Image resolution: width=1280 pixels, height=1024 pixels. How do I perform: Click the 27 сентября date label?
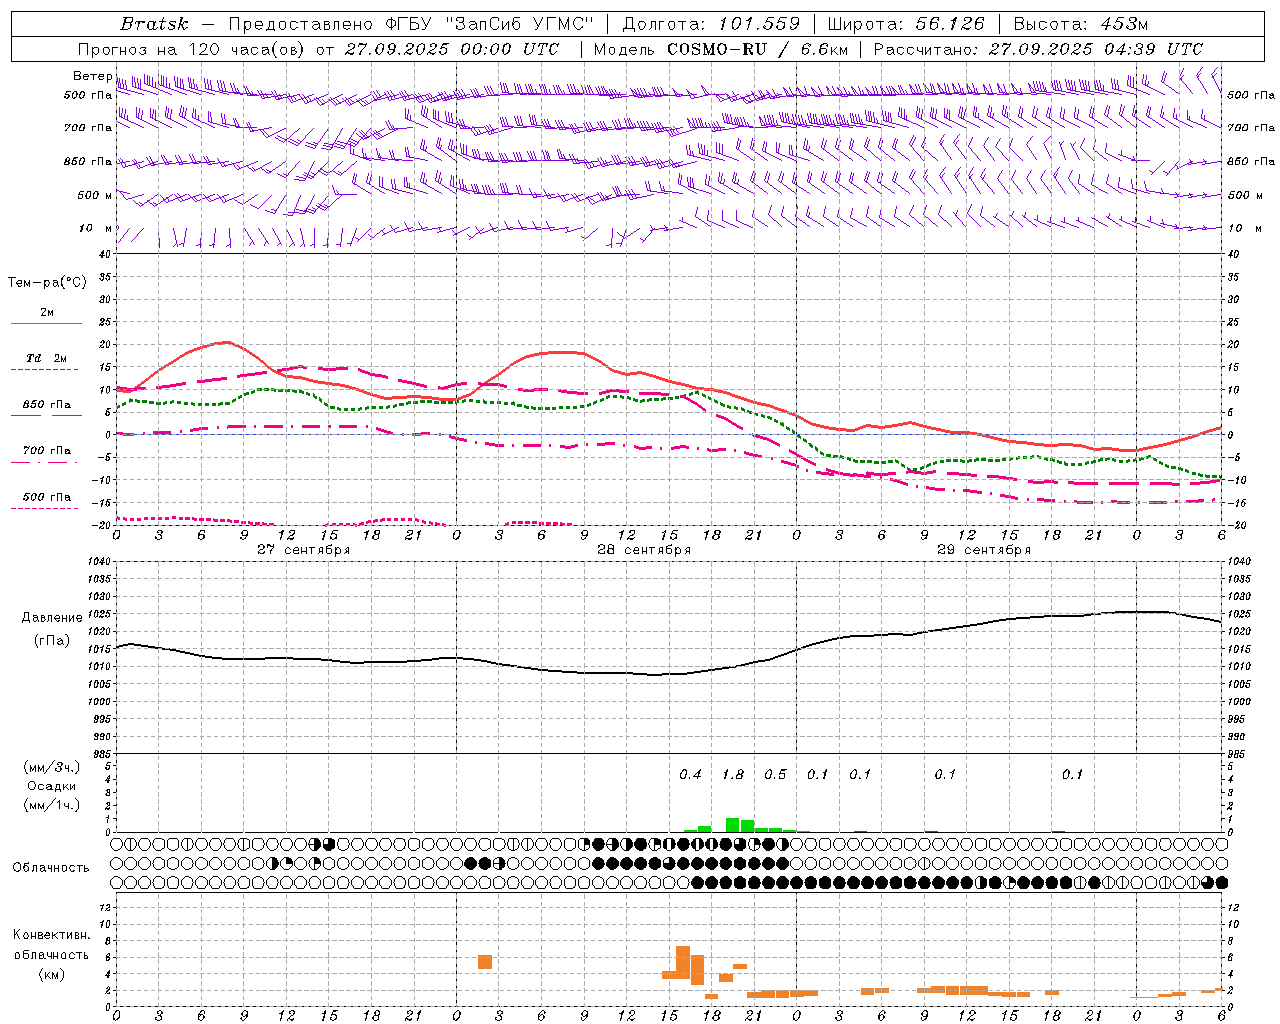303,550
